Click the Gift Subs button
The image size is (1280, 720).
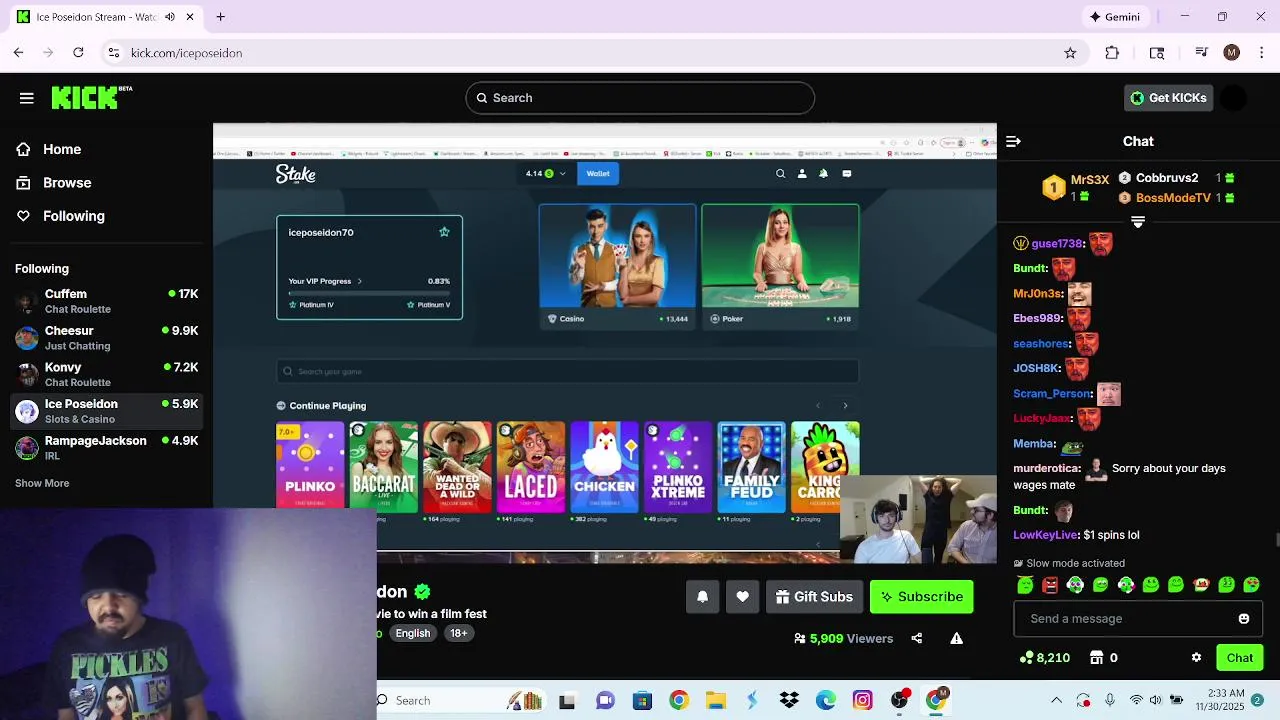pyautogui.click(x=814, y=597)
